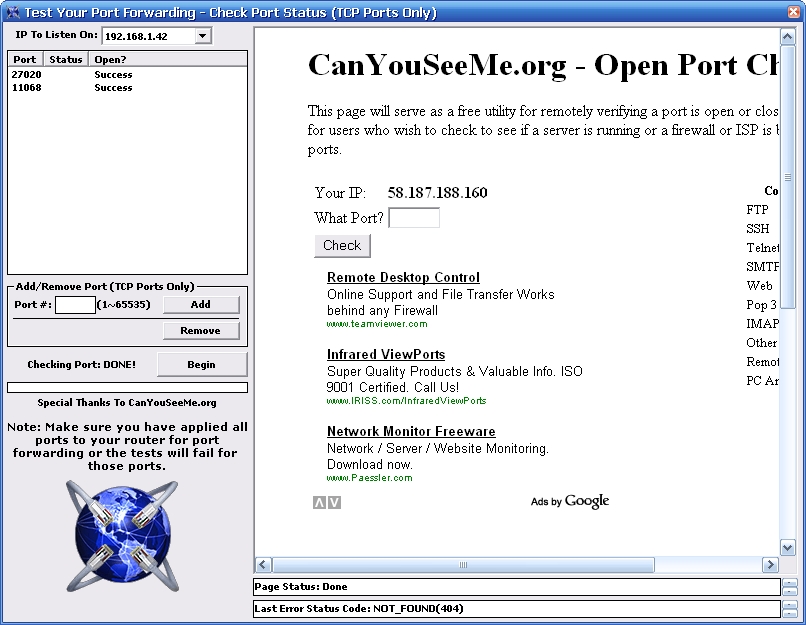This screenshot has height=625, width=806.
Task: Click the Port column header
Action: [x=25, y=59]
